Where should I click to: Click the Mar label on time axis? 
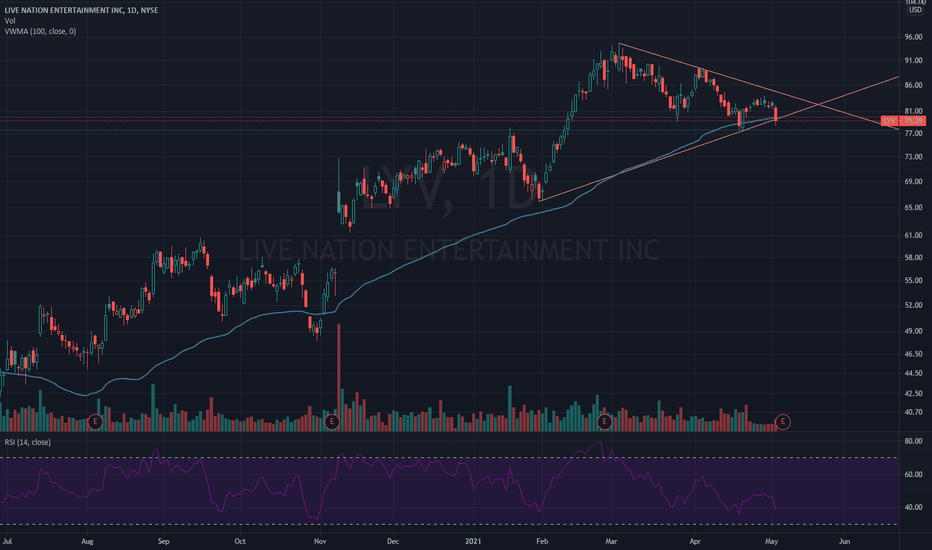[611, 541]
